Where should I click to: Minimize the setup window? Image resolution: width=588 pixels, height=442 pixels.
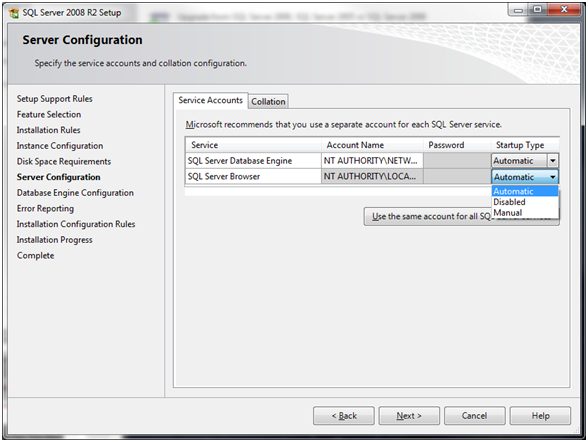[x=519, y=9]
